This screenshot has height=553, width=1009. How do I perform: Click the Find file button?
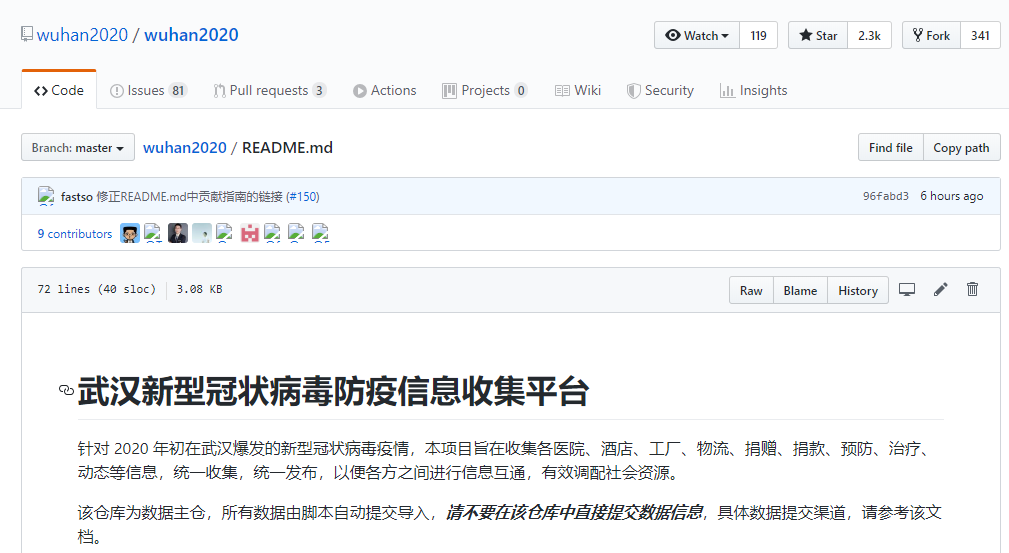tap(891, 147)
